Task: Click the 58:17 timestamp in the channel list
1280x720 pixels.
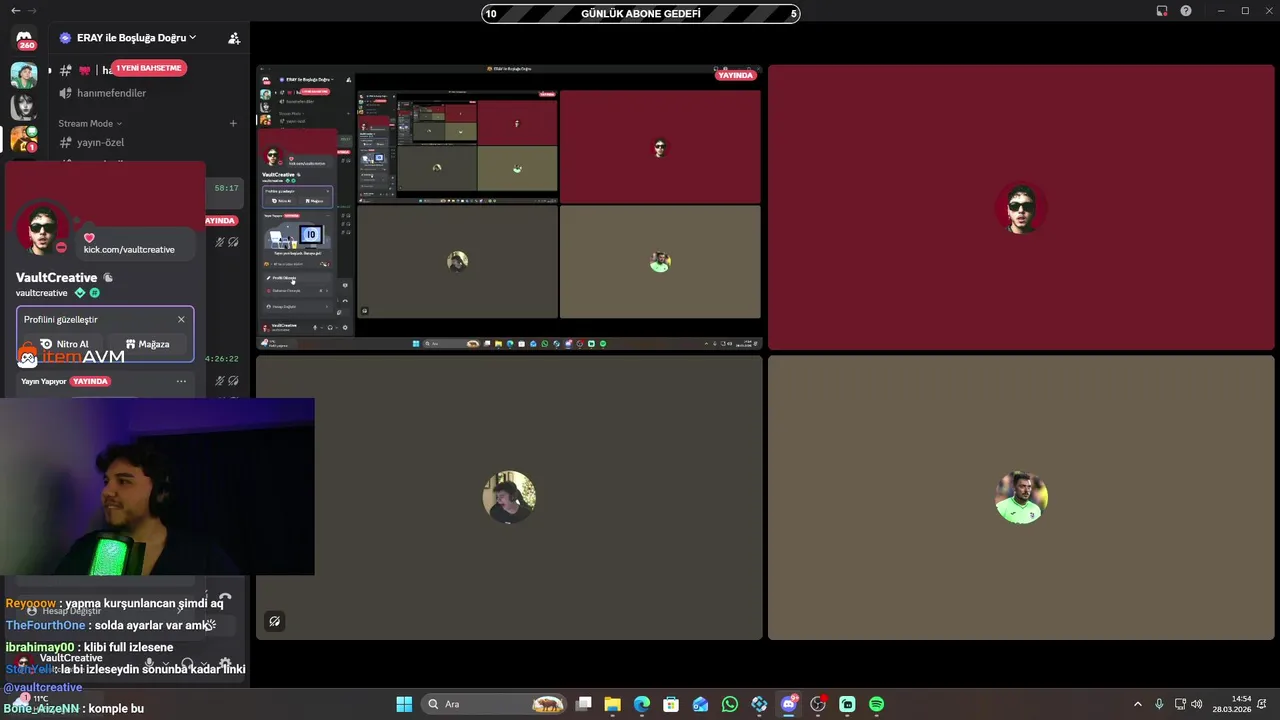Action: (x=226, y=188)
